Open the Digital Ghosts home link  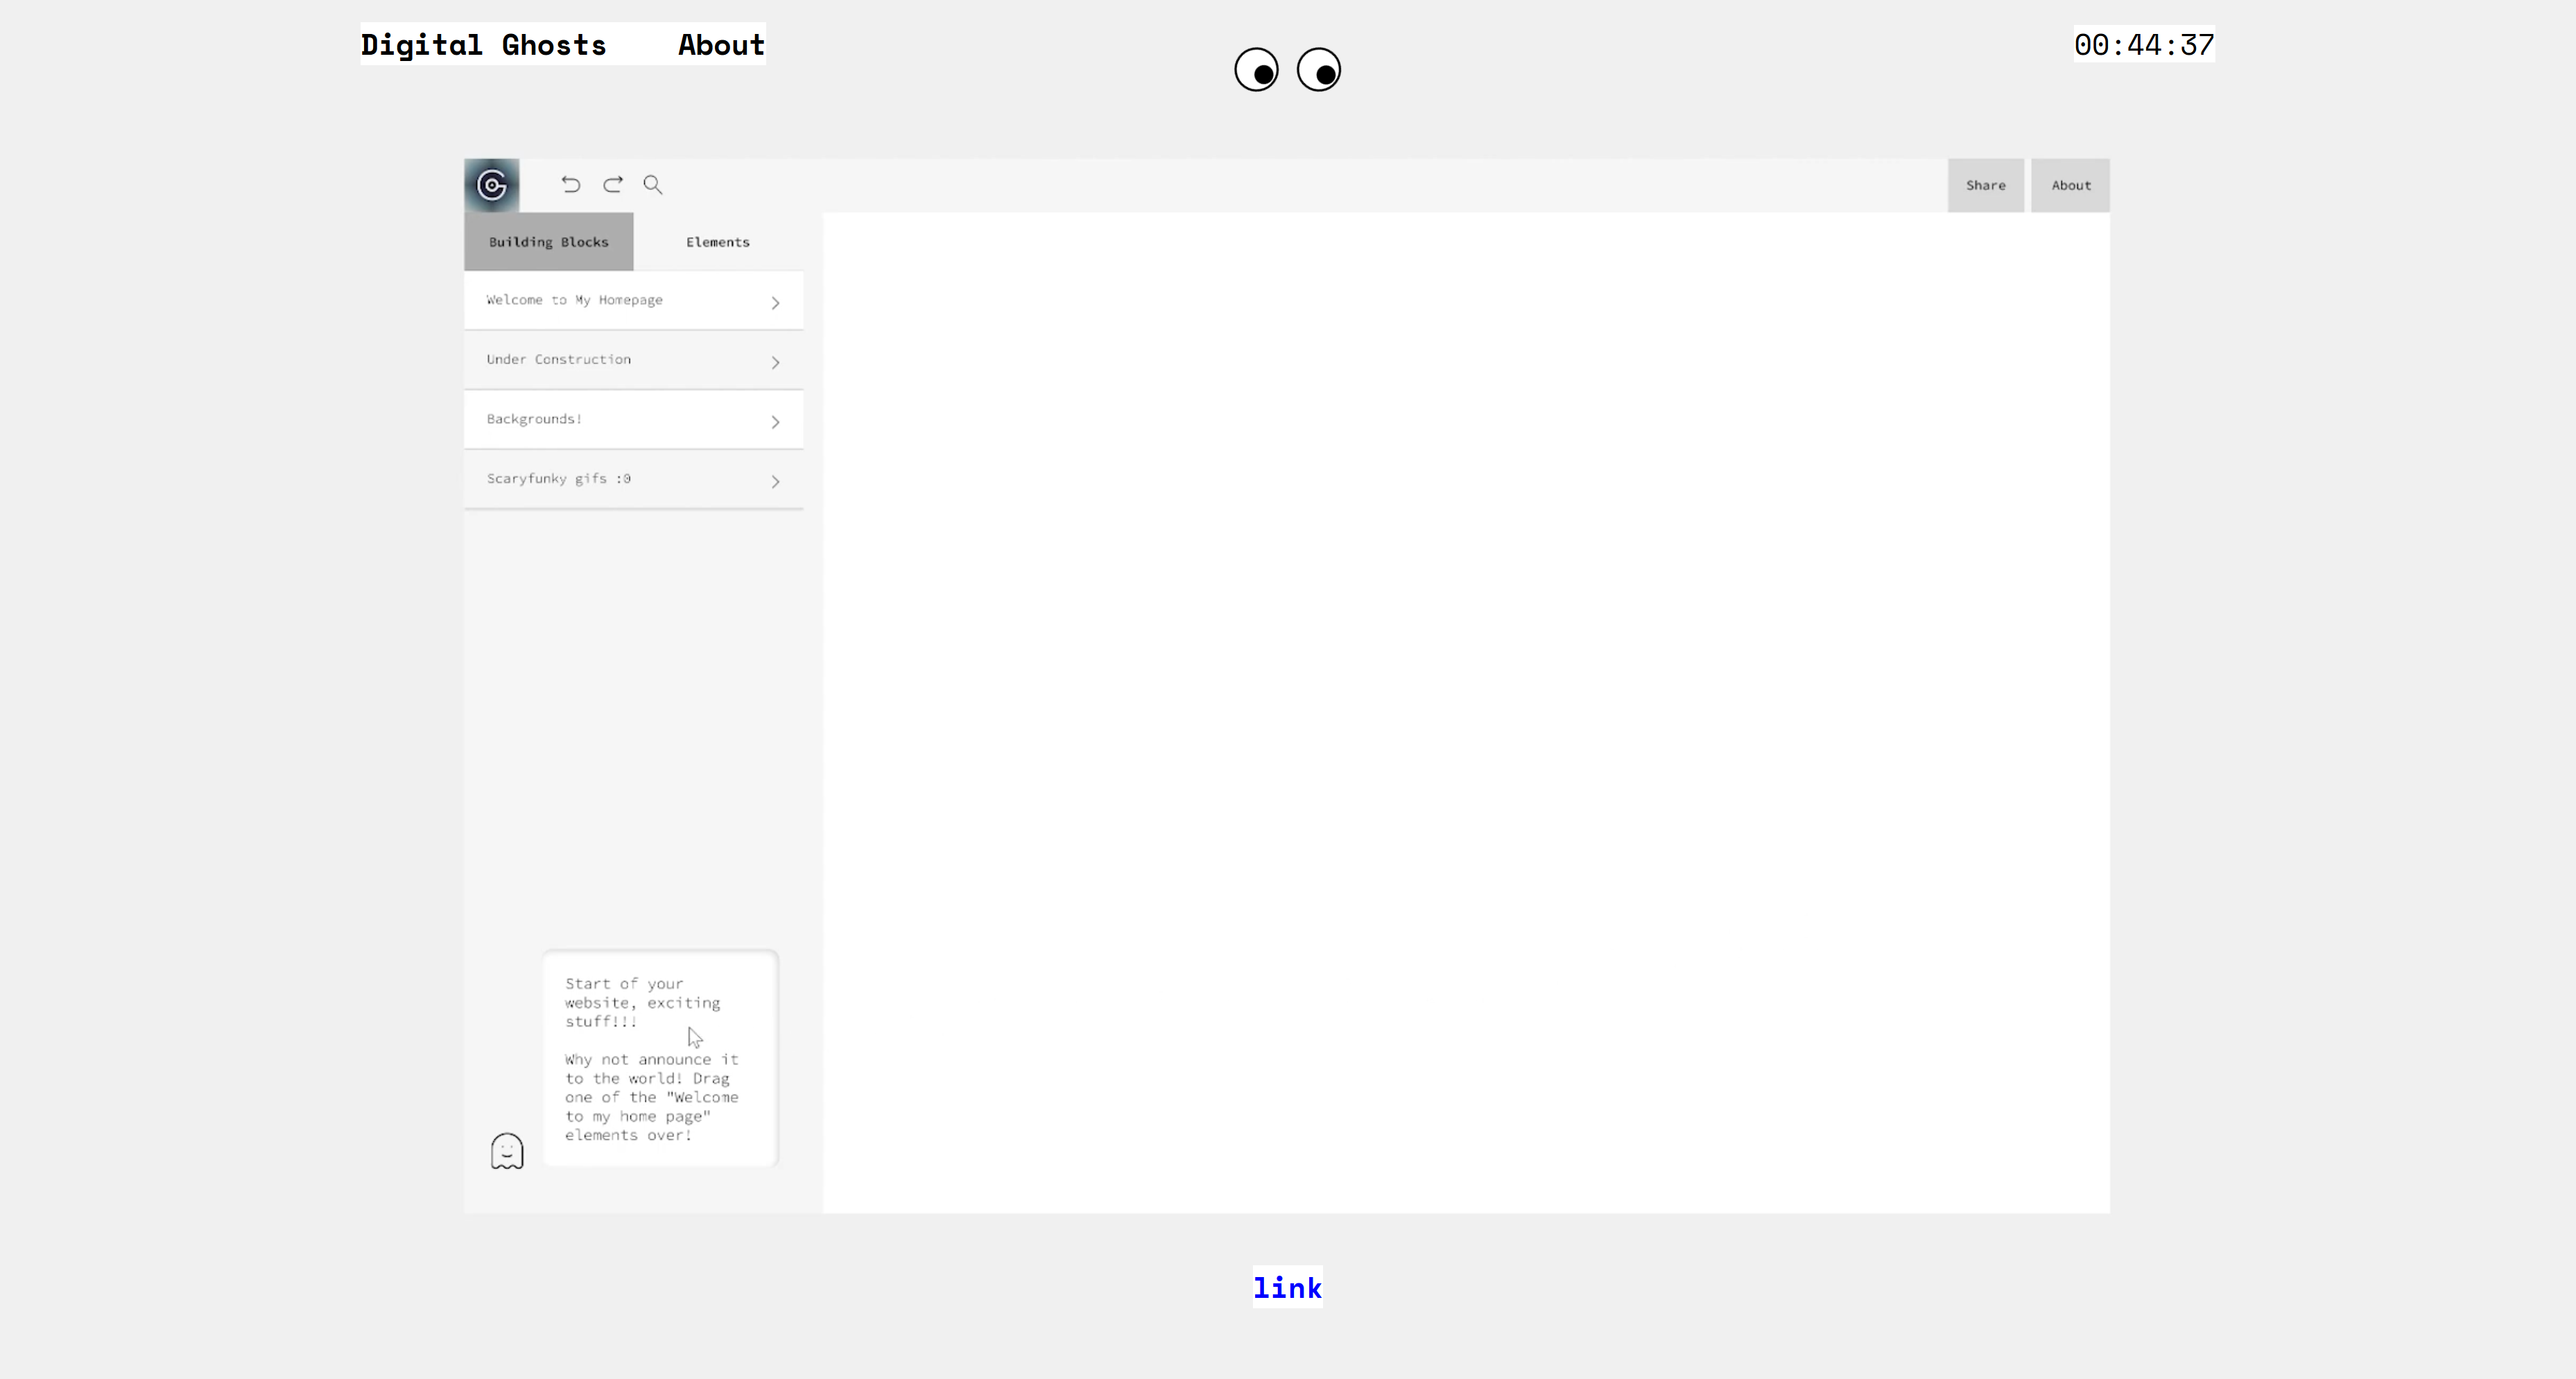(x=483, y=45)
